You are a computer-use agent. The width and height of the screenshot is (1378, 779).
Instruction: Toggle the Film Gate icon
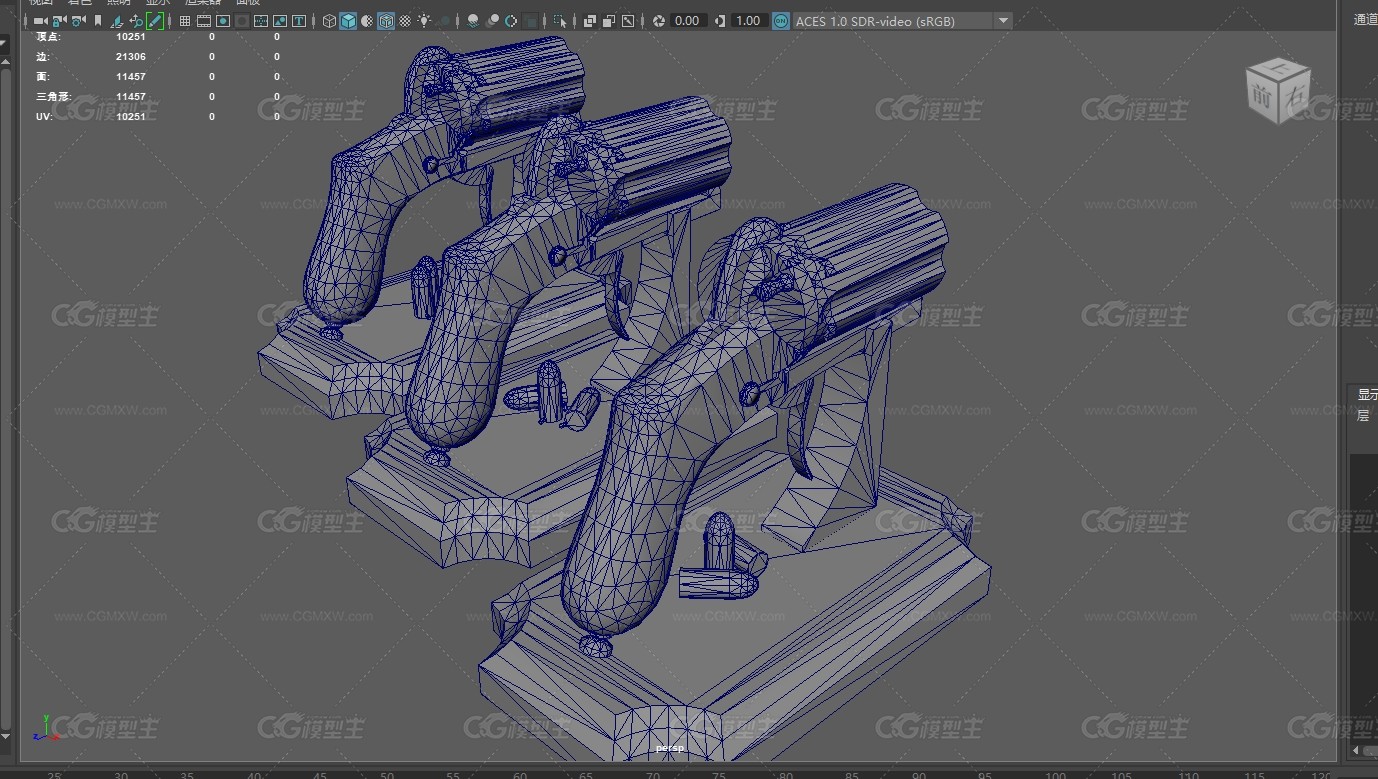204,20
